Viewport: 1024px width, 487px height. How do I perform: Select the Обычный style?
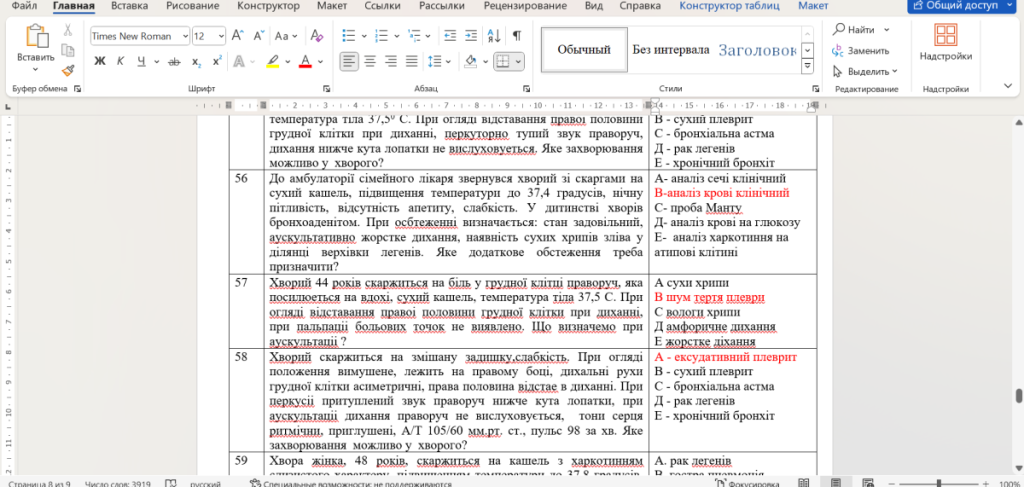tap(584, 49)
